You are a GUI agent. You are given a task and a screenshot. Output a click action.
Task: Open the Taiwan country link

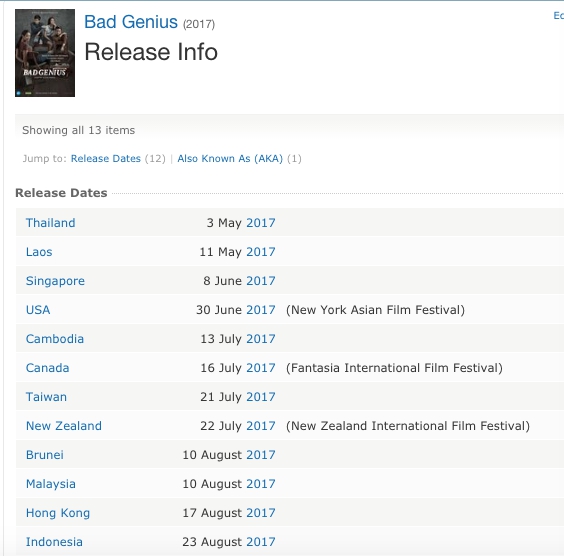point(46,397)
